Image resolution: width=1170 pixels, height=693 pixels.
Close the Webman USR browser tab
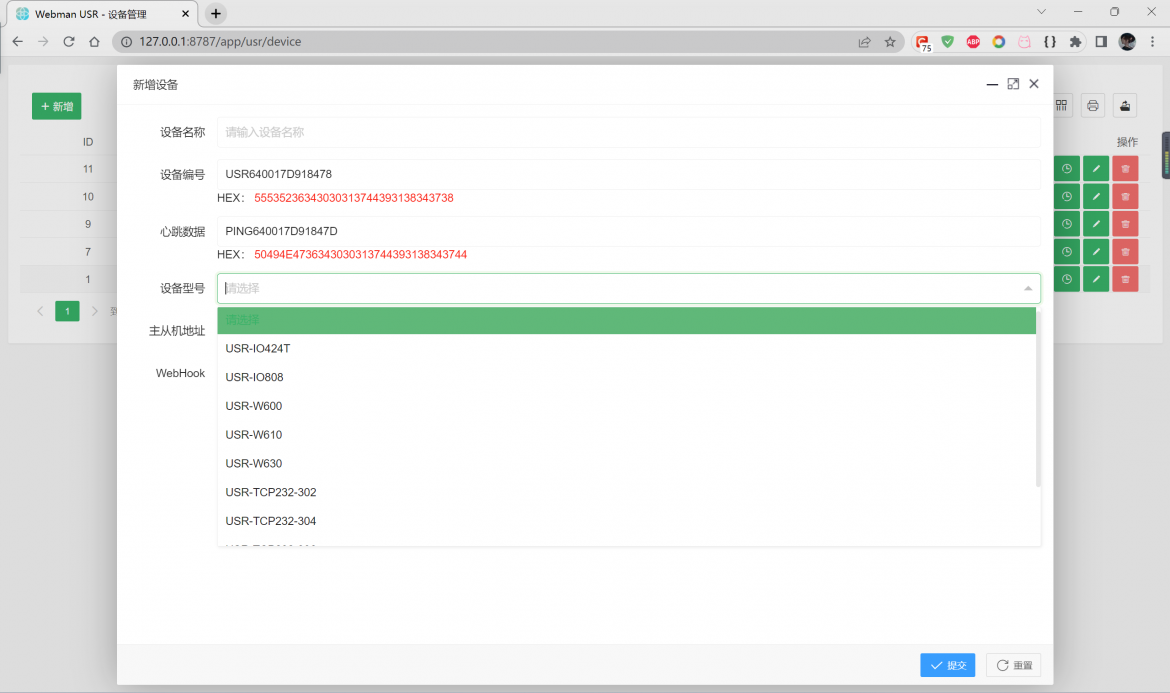tap(185, 13)
